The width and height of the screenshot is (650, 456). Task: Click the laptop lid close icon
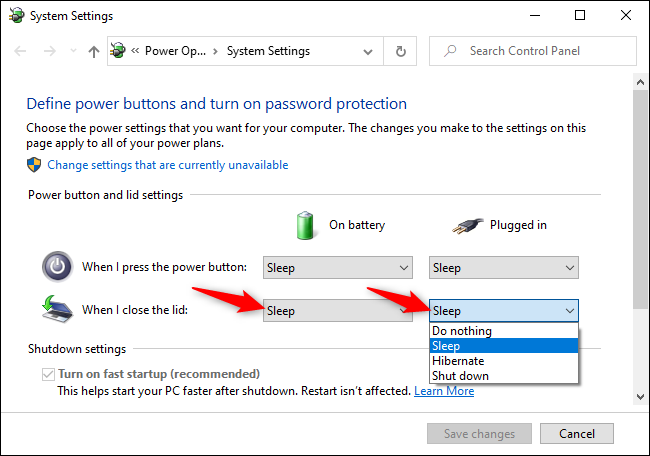coord(56,310)
